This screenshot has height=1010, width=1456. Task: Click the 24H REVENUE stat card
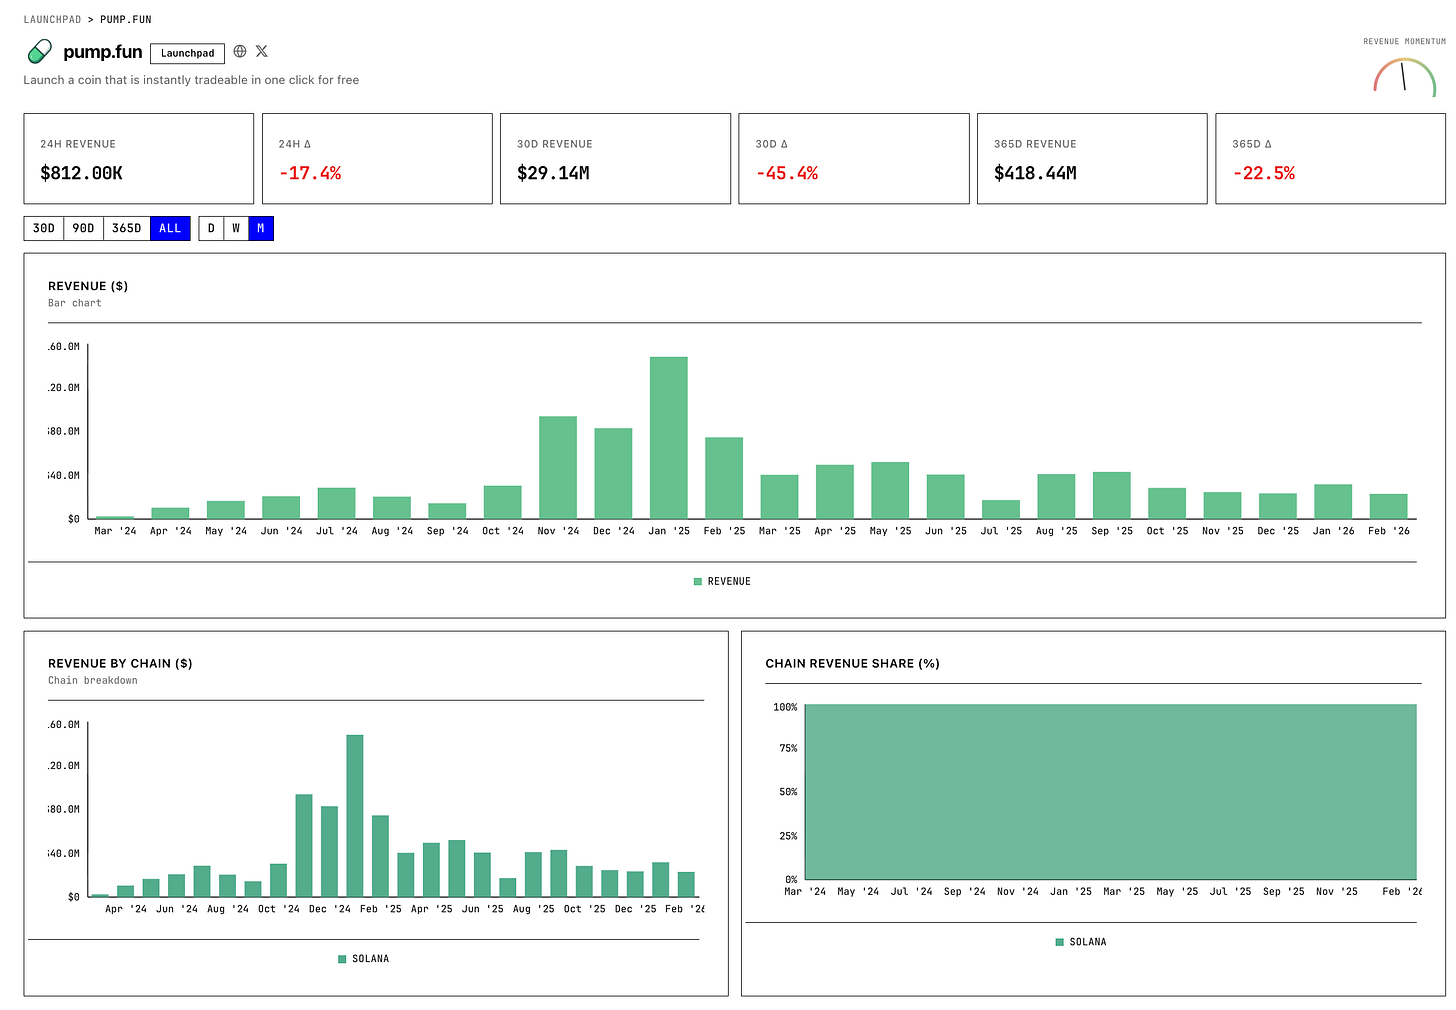(138, 159)
